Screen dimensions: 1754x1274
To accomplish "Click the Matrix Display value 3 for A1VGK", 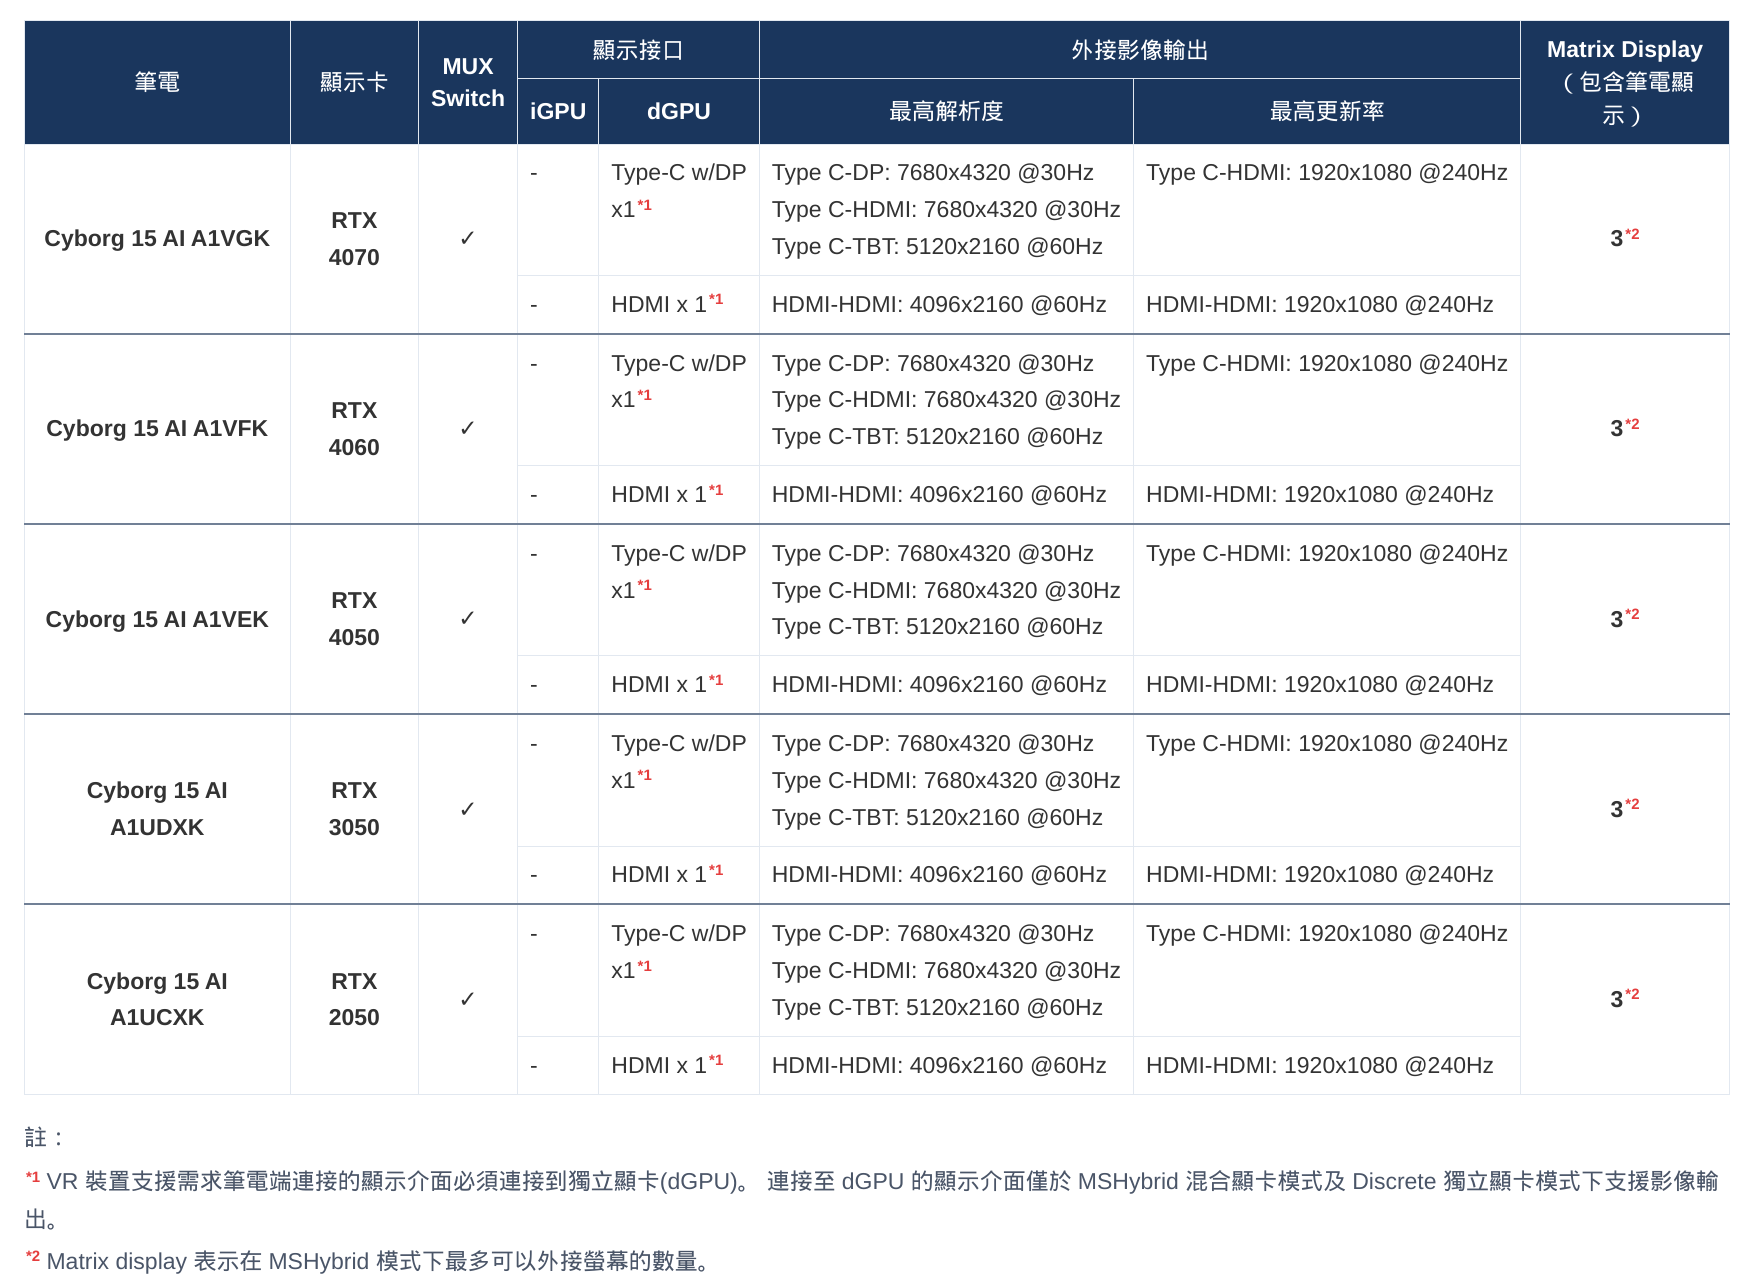I will tap(1625, 238).
